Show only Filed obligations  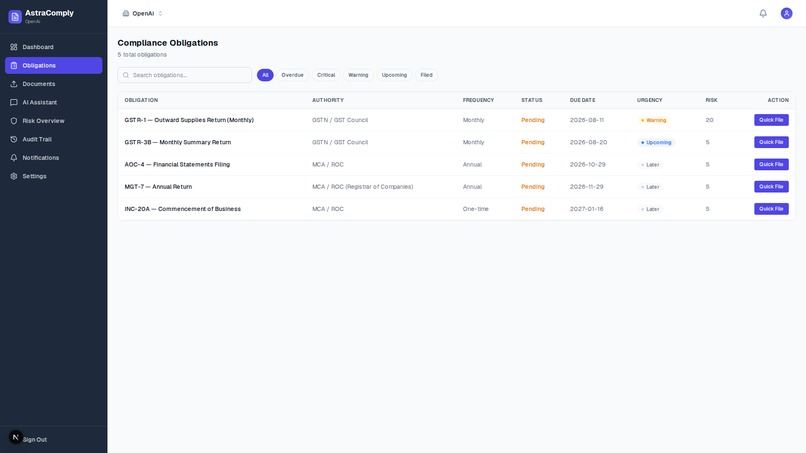pyautogui.click(x=426, y=75)
